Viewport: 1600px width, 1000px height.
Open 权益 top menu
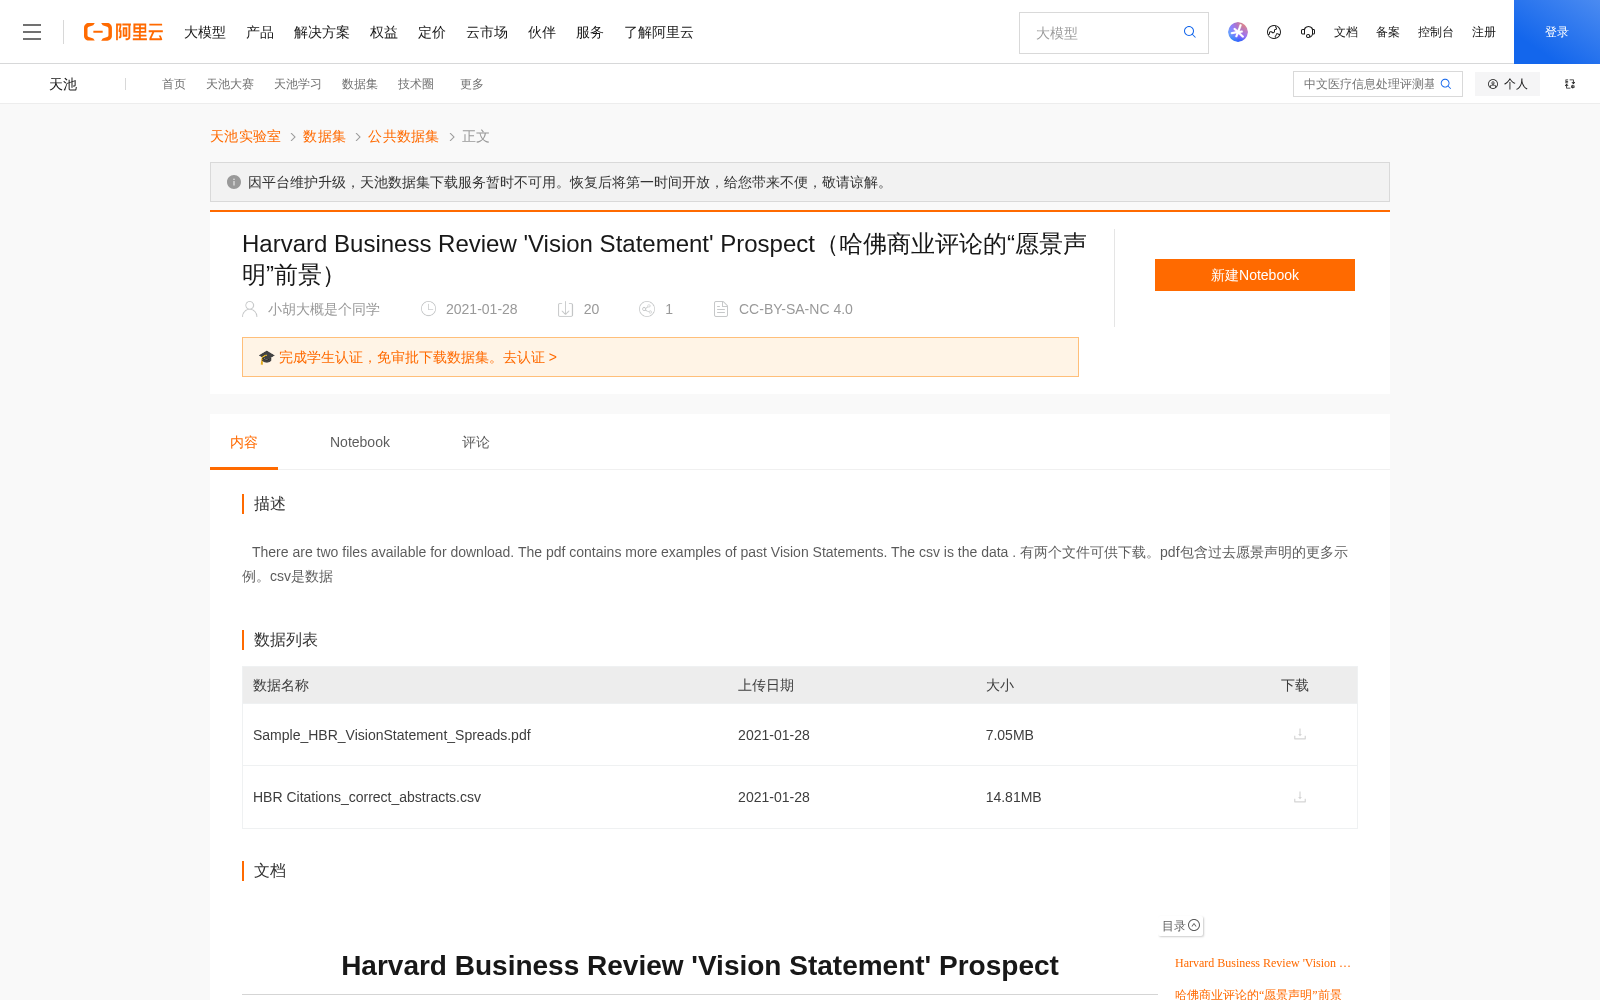pyautogui.click(x=384, y=32)
